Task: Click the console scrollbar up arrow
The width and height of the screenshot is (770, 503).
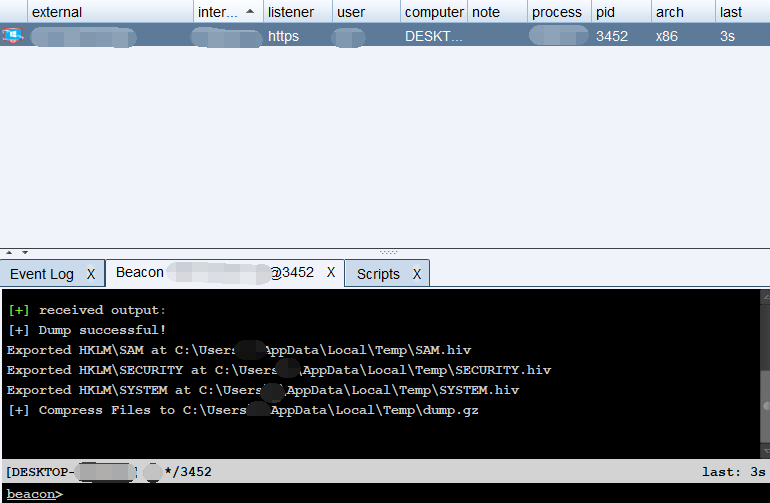Action: click(x=765, y=297)
